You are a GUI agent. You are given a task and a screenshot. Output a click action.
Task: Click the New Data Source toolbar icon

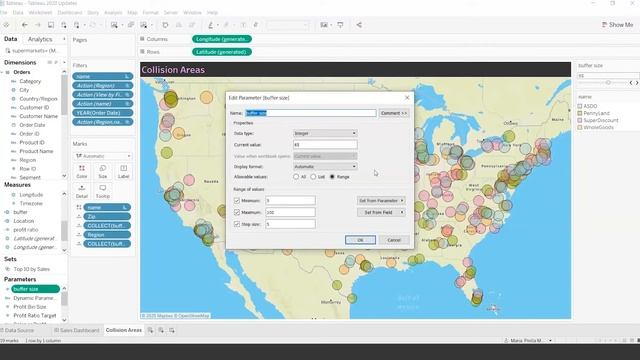[64, 25]
